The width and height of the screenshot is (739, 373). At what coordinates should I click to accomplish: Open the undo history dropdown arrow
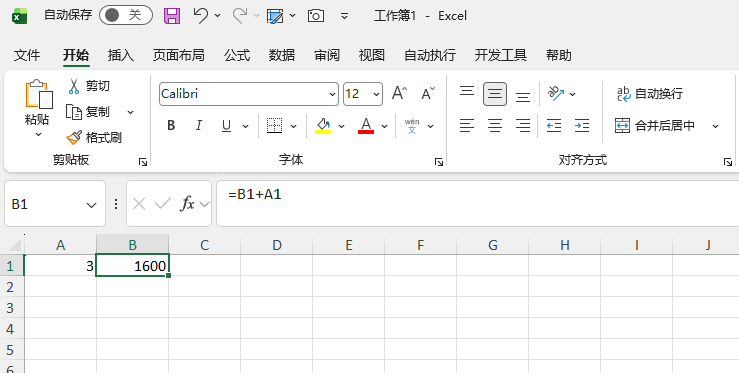pyautogui.click(x=217, y=16)
